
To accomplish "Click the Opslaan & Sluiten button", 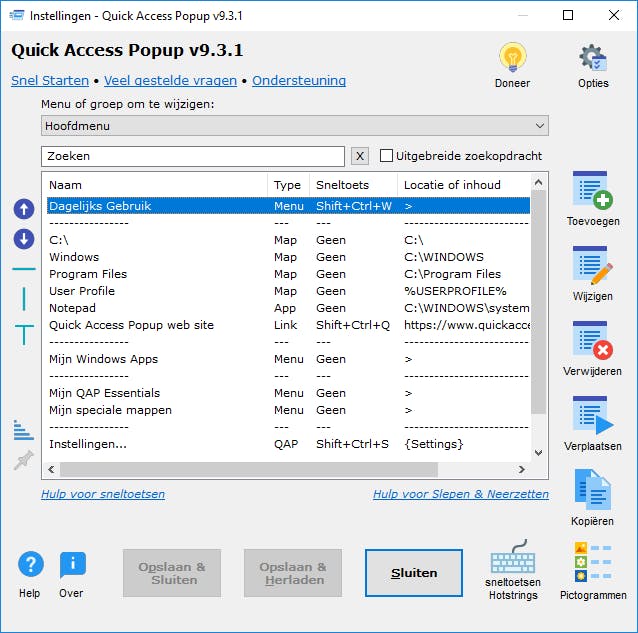I will point(172,573).
